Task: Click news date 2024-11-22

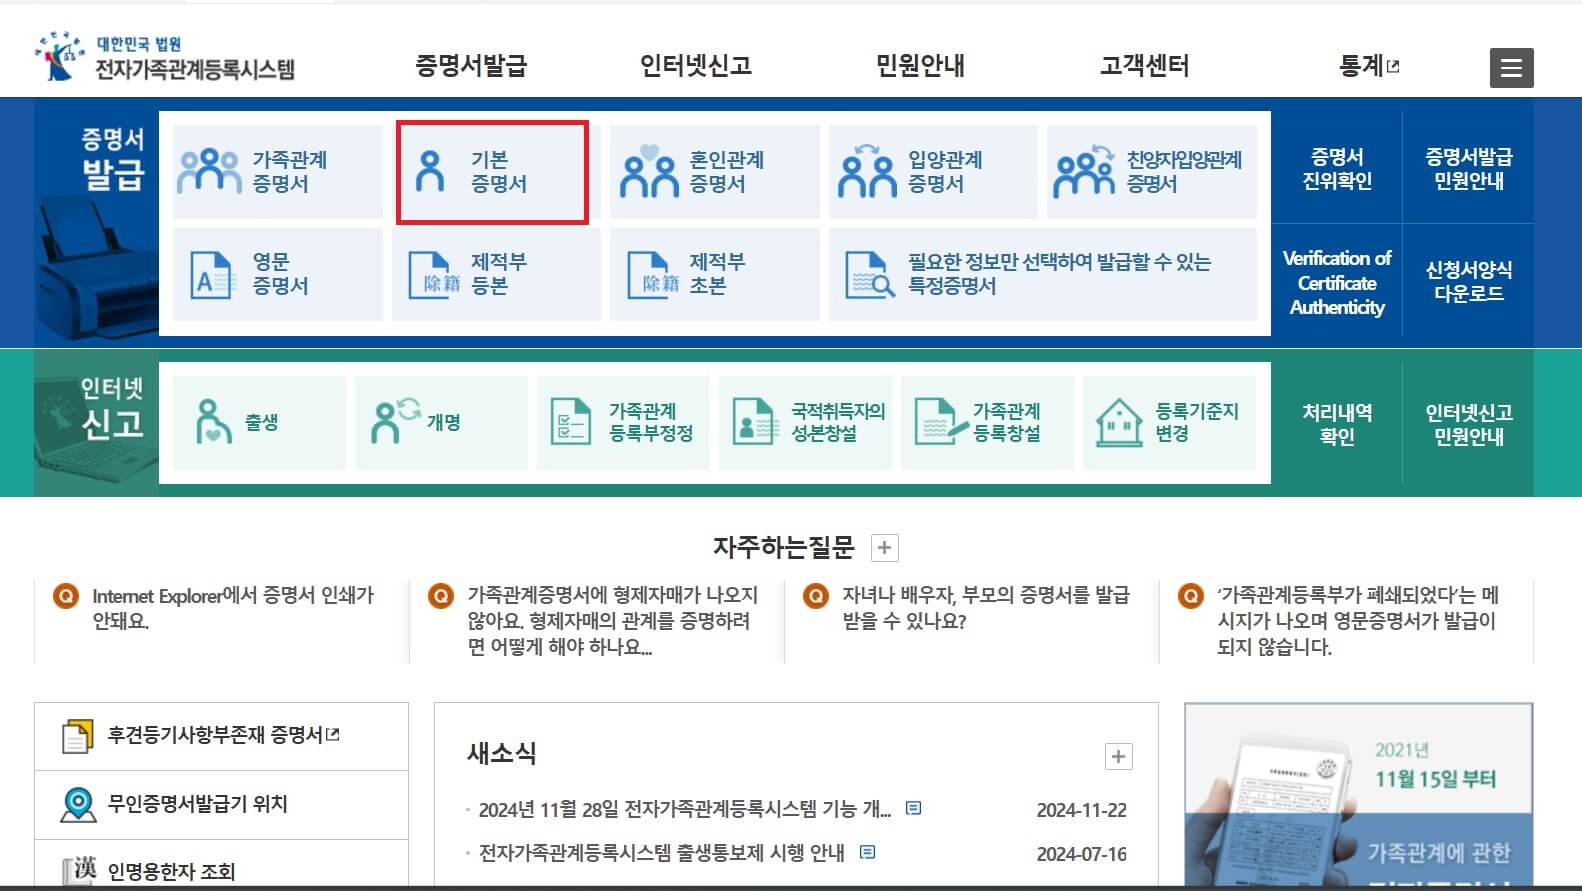Action: pos(1081,810)
